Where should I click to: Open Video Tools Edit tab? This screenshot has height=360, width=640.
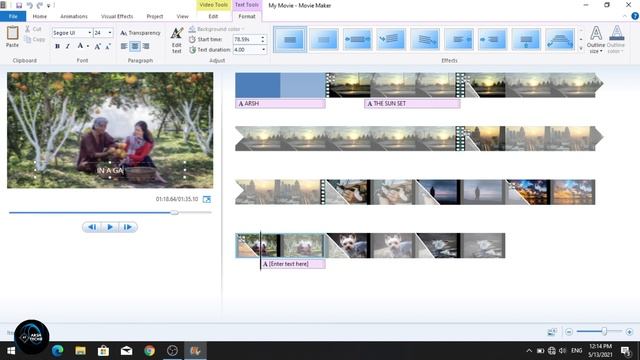tap(213, 16)
